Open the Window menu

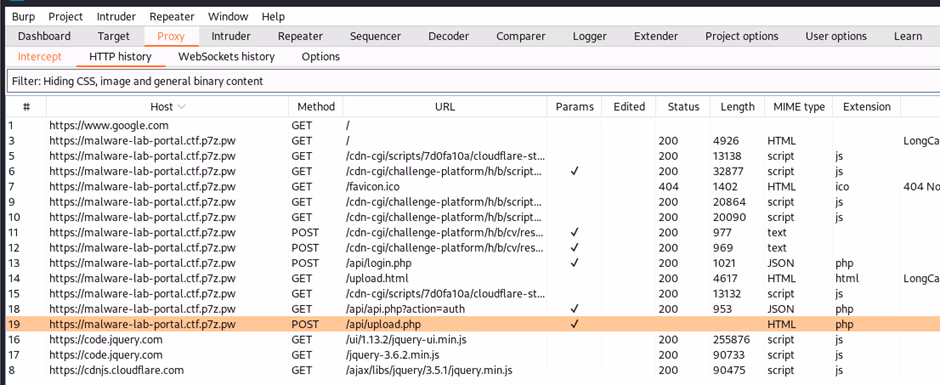(228, 17)
